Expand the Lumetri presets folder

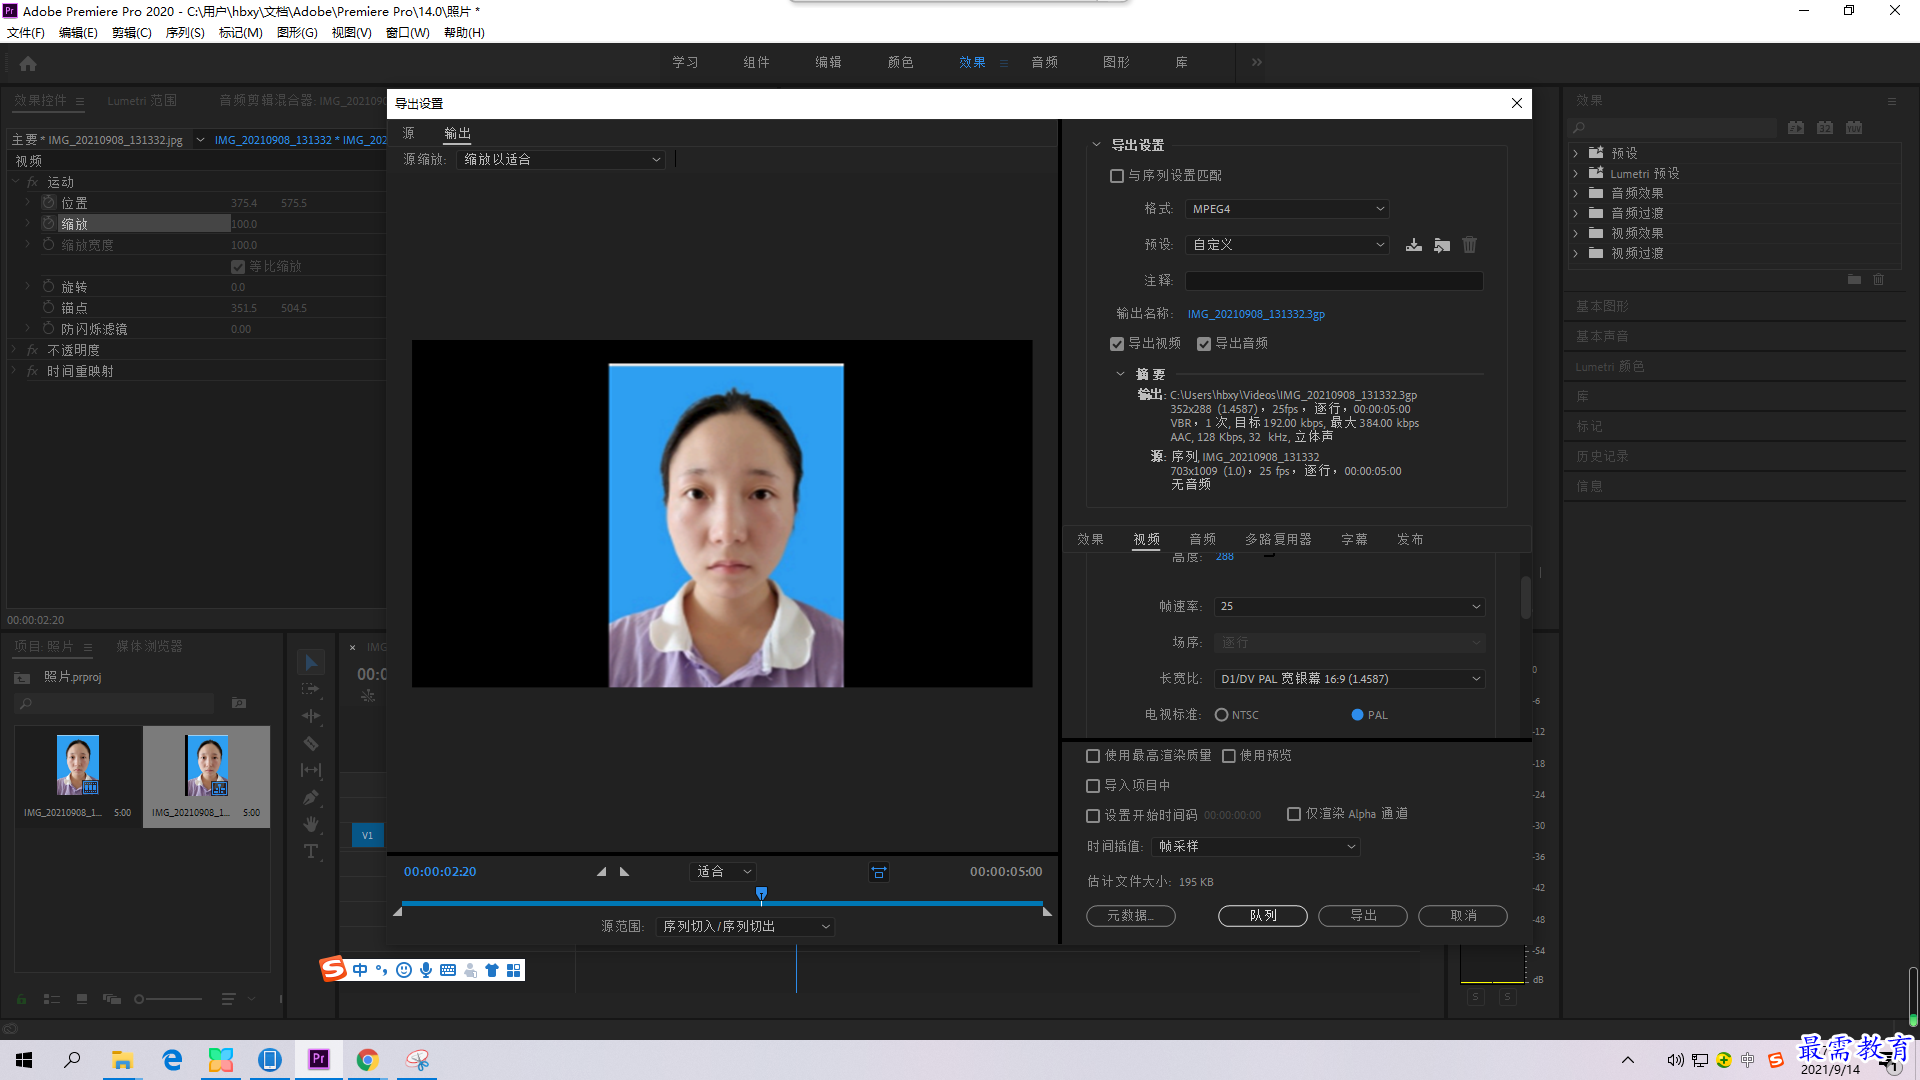[x=1576, y=174]
